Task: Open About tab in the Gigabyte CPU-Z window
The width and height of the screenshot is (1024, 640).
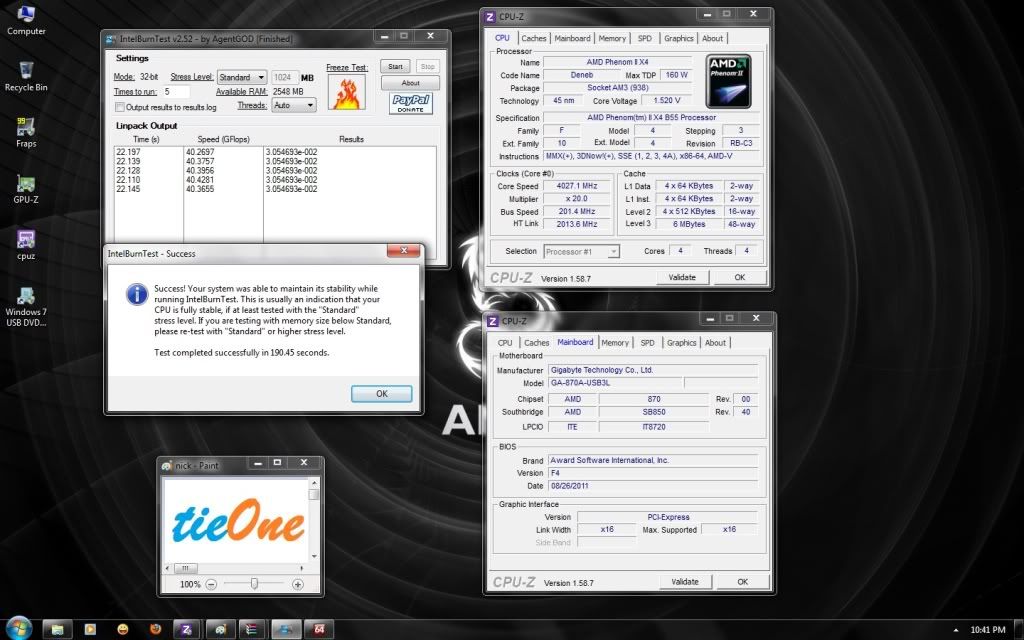Action: pos(715,343)
